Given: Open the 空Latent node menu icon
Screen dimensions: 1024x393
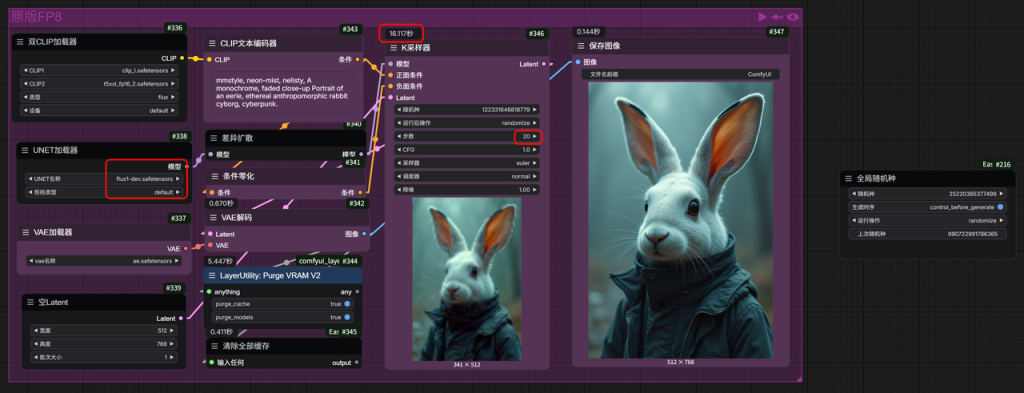Looking at the screenshot, I should (x=30, y=302).
